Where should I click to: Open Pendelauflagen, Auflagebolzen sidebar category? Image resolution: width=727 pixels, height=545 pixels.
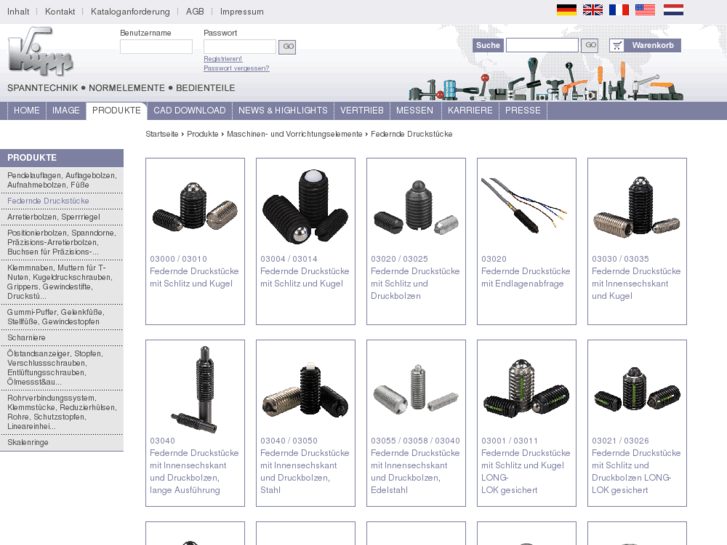(62, 180)
